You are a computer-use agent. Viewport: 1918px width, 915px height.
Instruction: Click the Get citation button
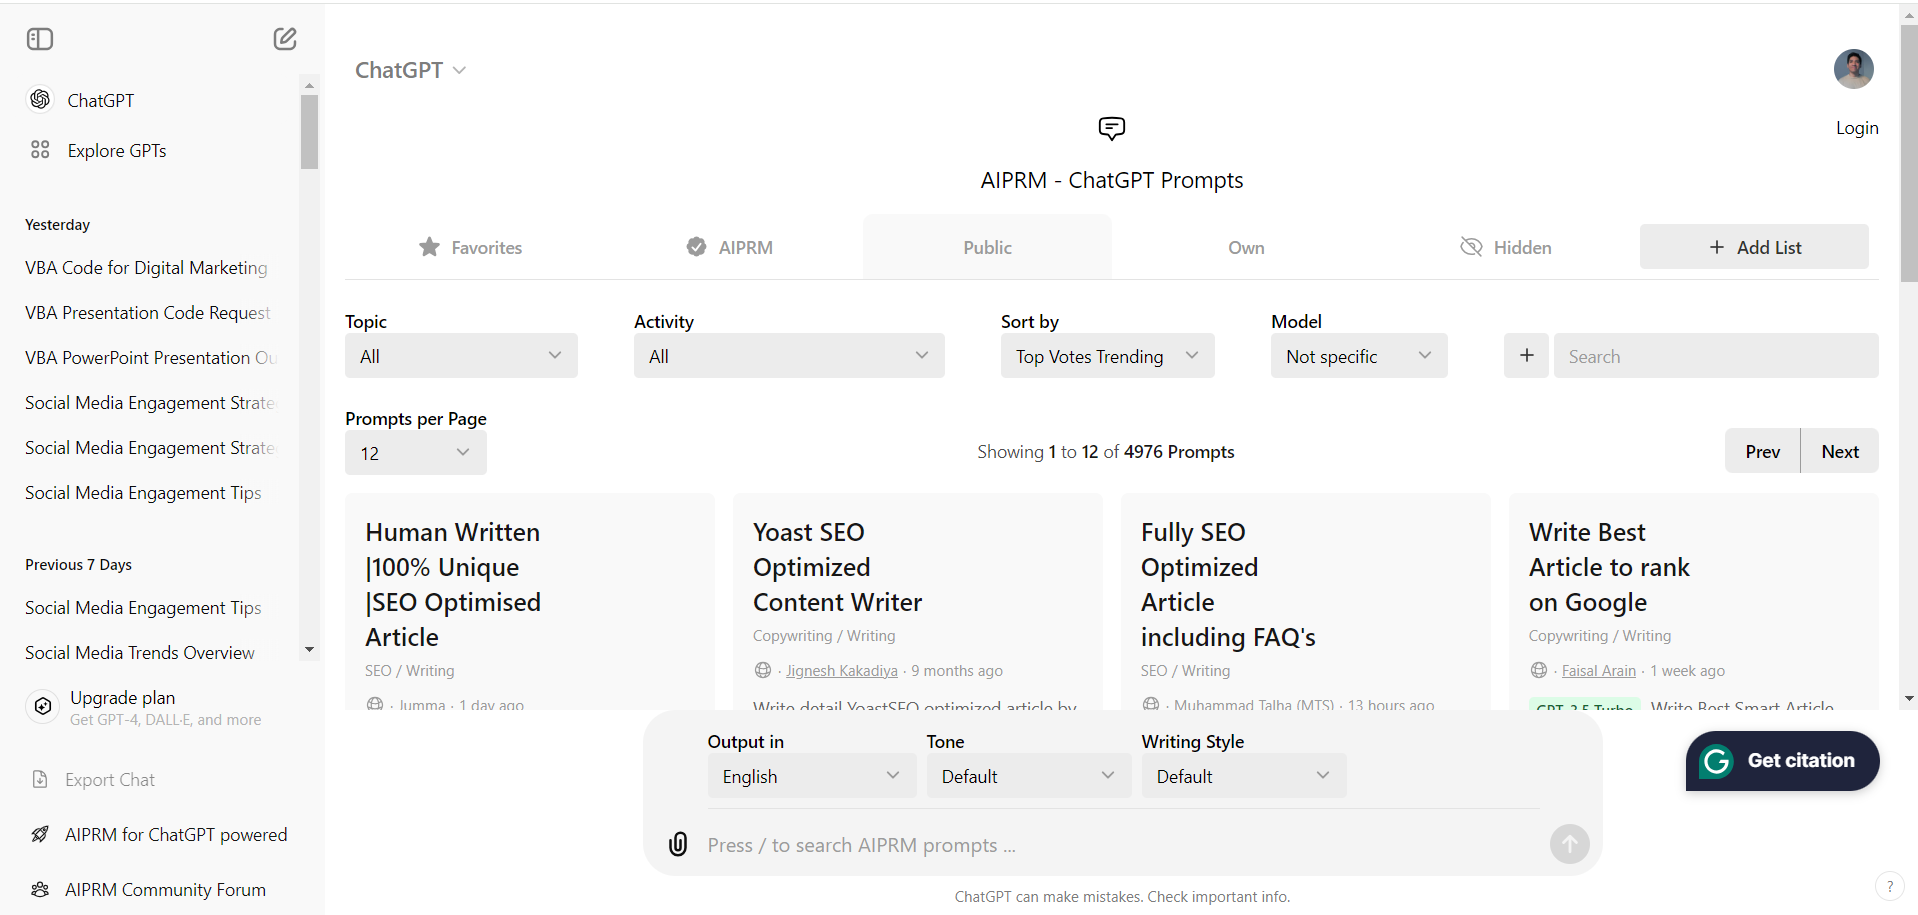click(1782, 761)
